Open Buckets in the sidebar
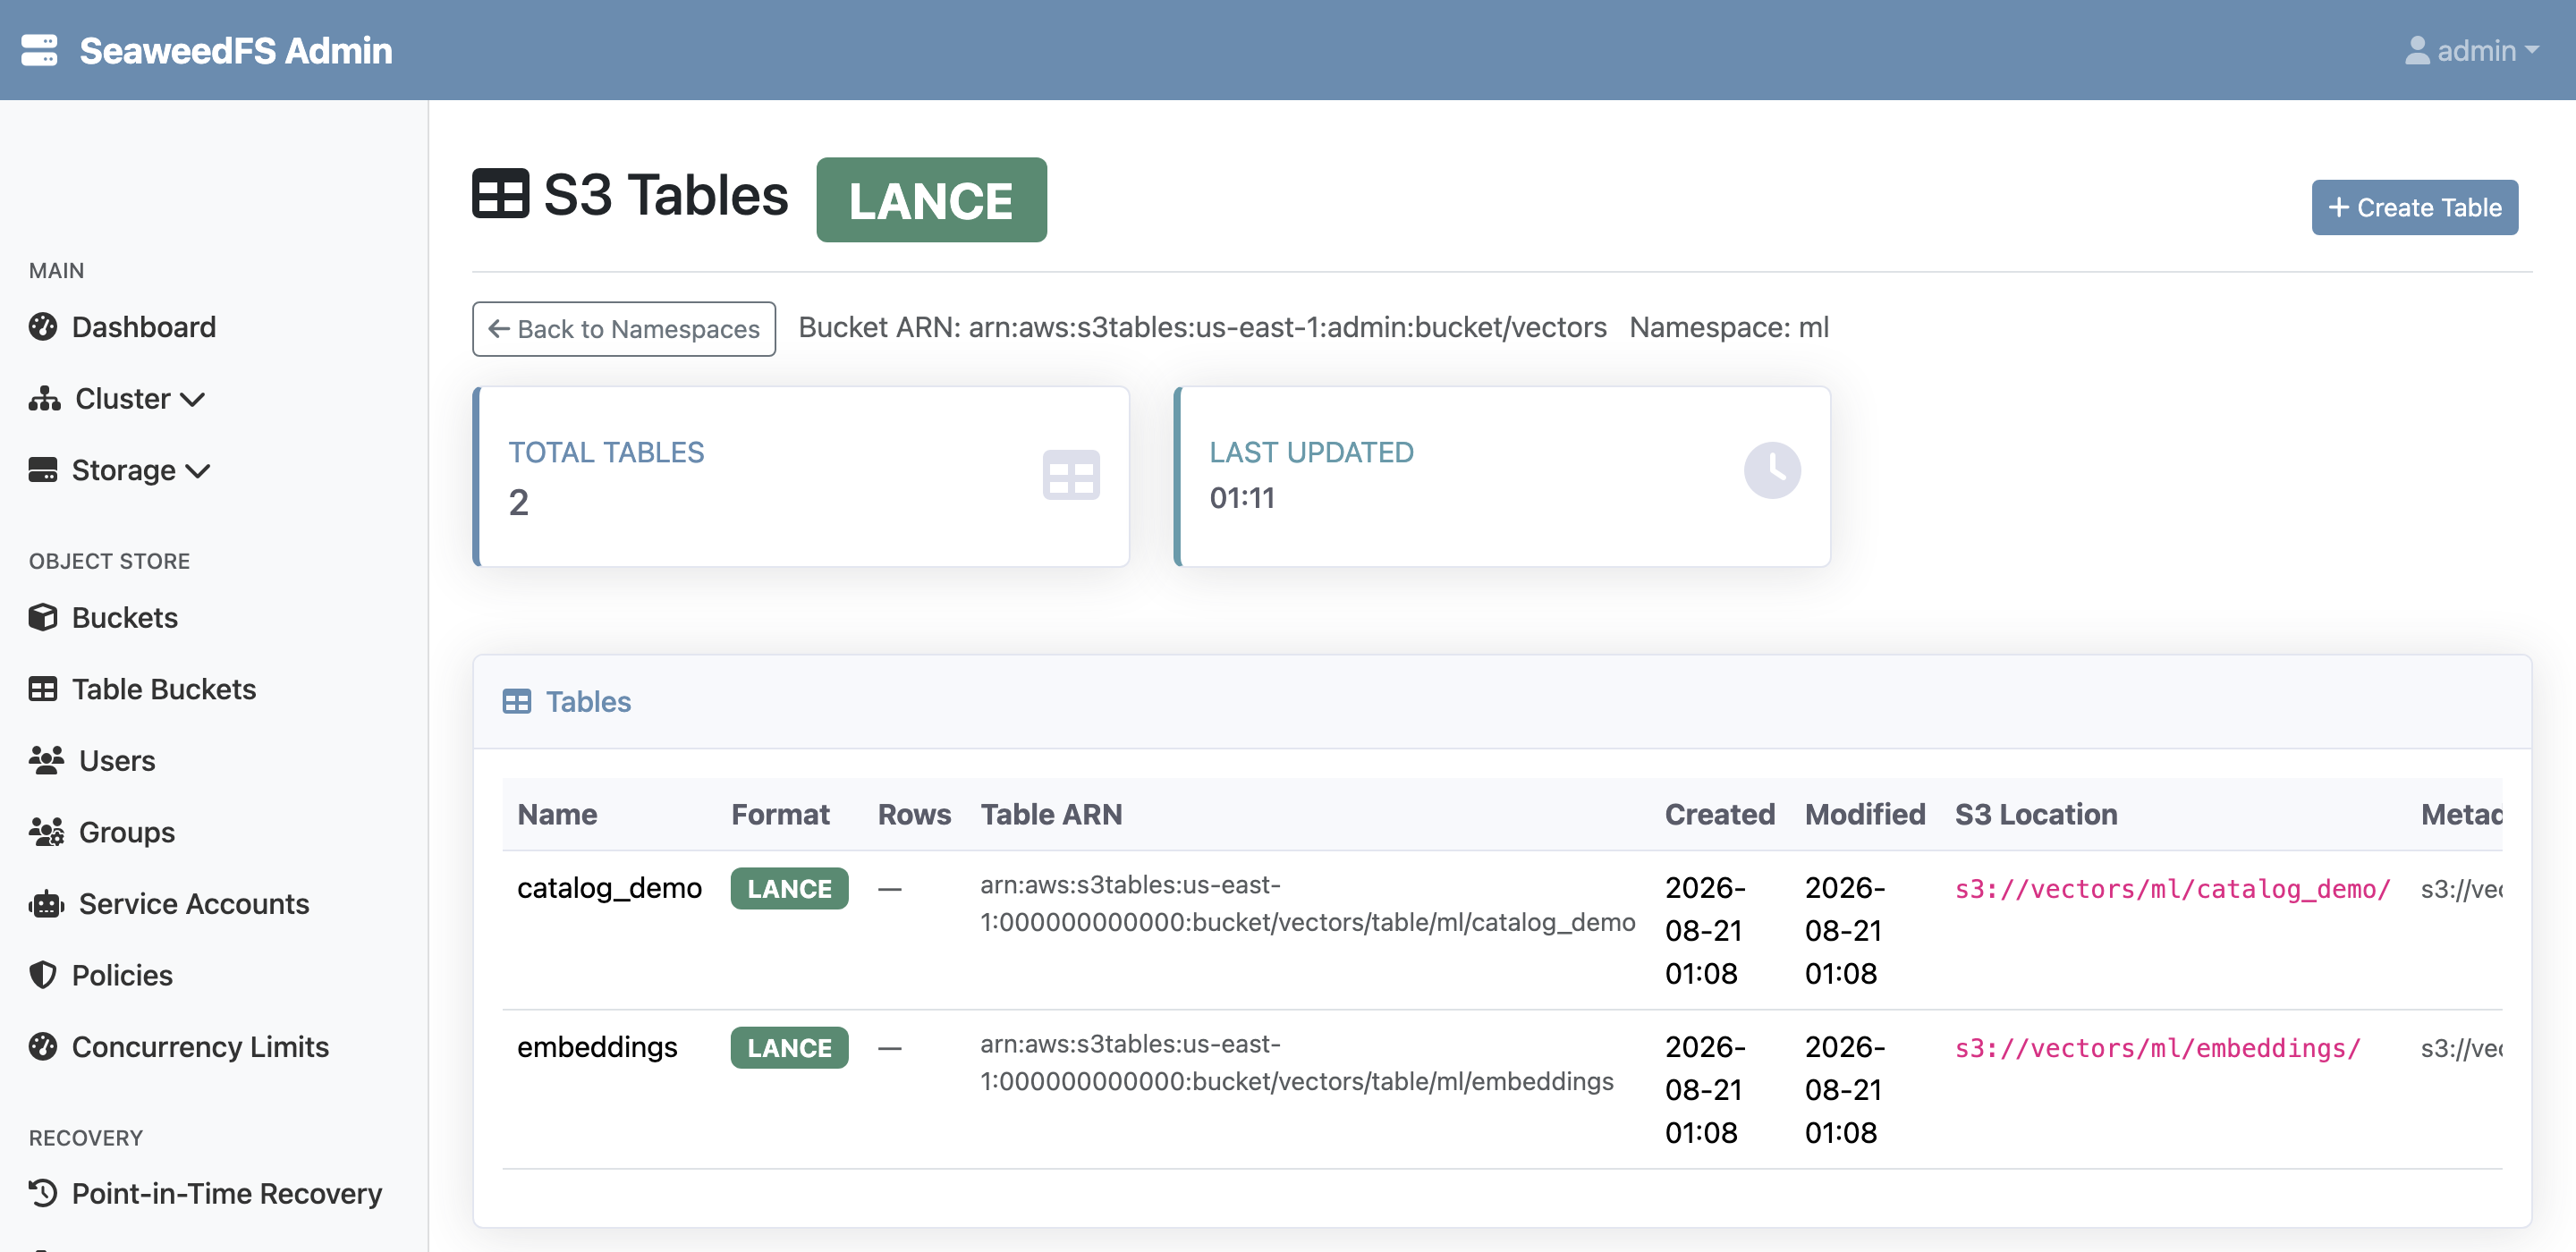The height and width of the screenshot is (1252, 2576). click(x=124, y=617)
